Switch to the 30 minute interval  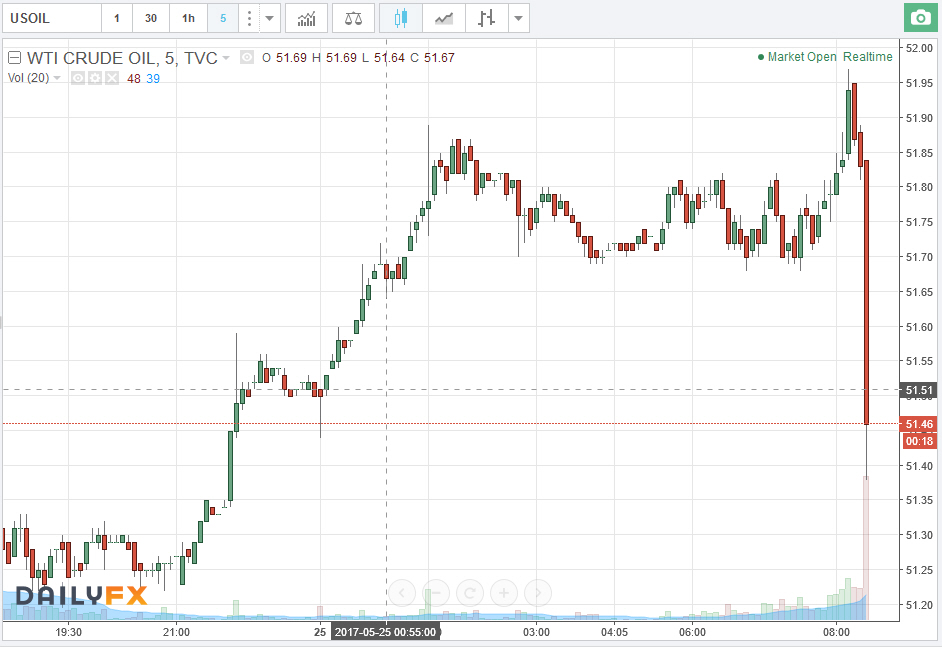coord(151,18)
